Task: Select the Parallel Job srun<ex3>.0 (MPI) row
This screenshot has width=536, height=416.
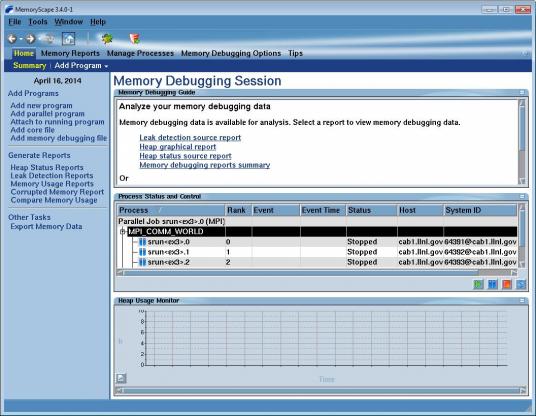Action: point(317,222)
